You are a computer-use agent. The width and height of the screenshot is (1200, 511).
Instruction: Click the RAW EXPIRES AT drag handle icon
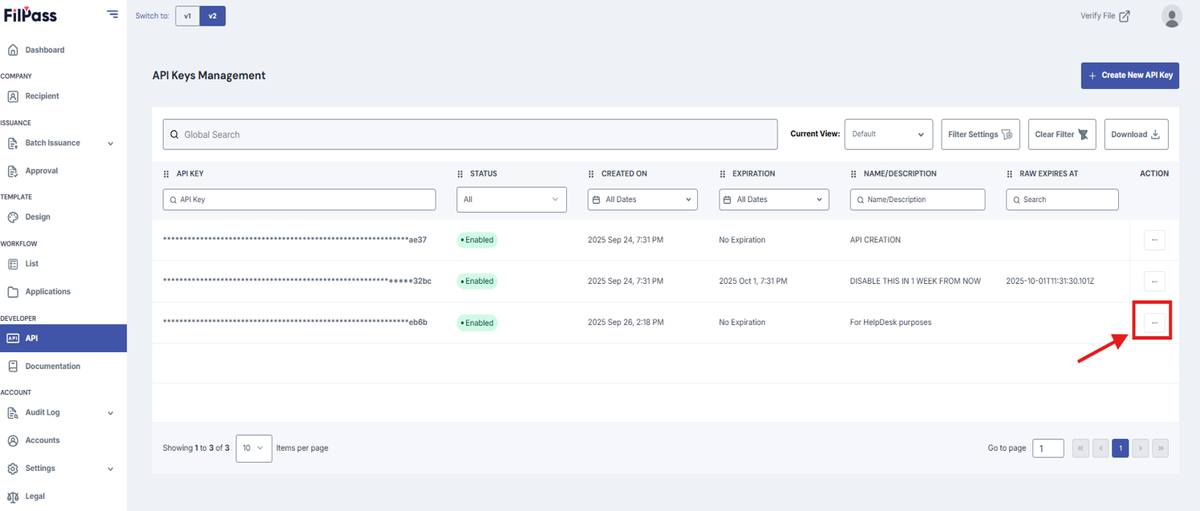(x=1010, y=174)
